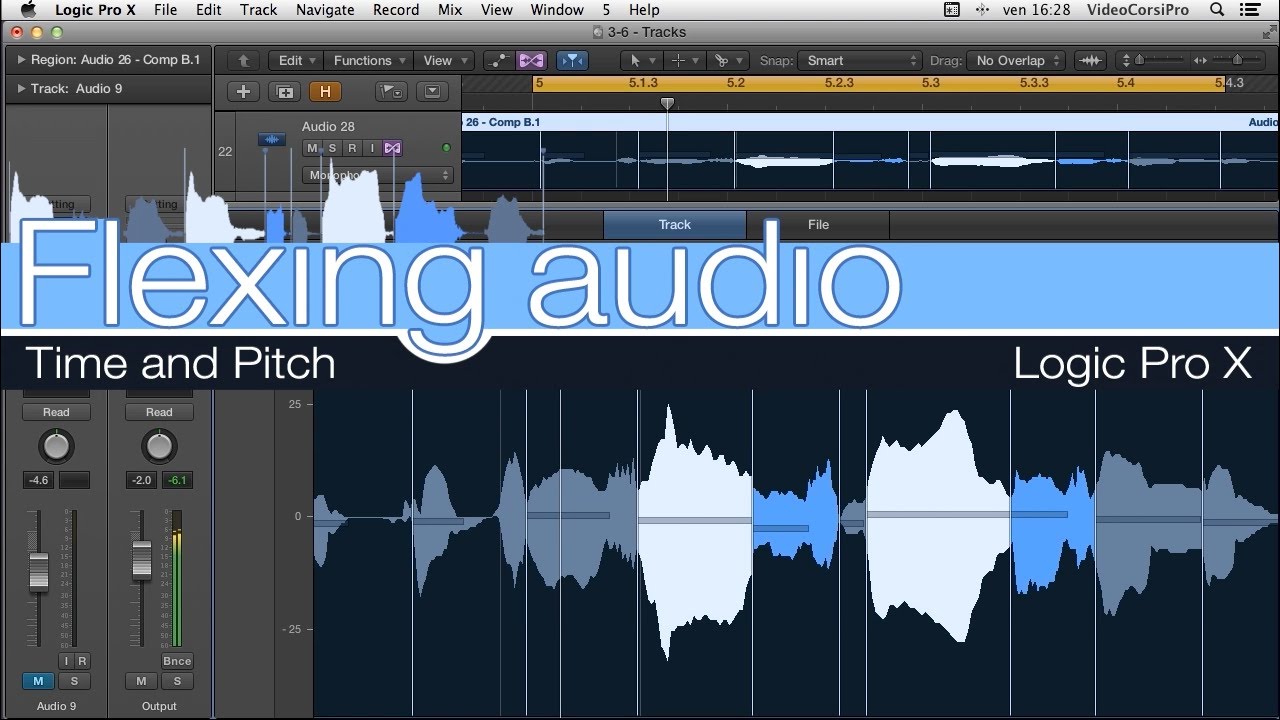This screenshot has width=1280, height=720.
Task: Click the marker flag menu button
Action: click(x=389, y=91)
